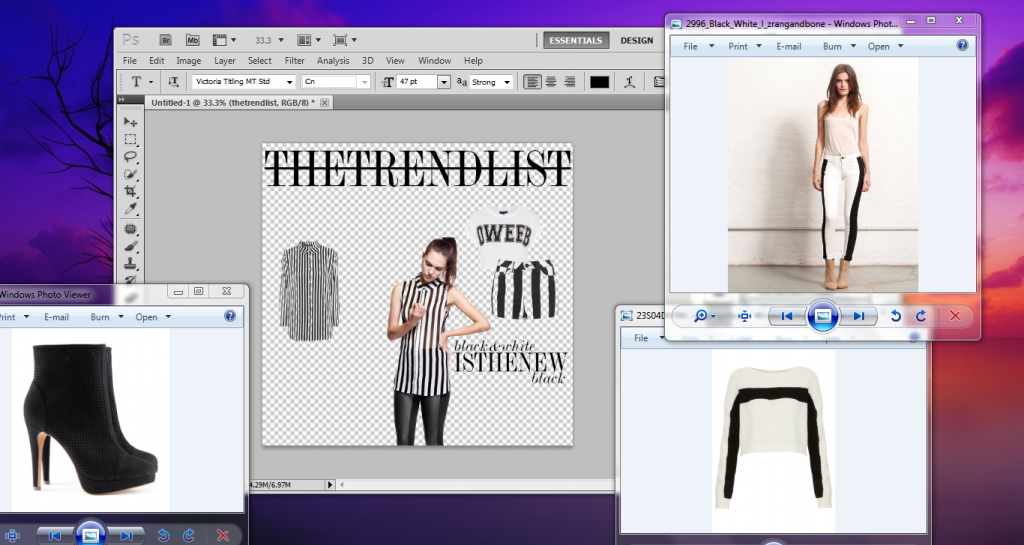Select the Quick Selection tool
This screenshot has height=545, width=1024.
(131, 174)
